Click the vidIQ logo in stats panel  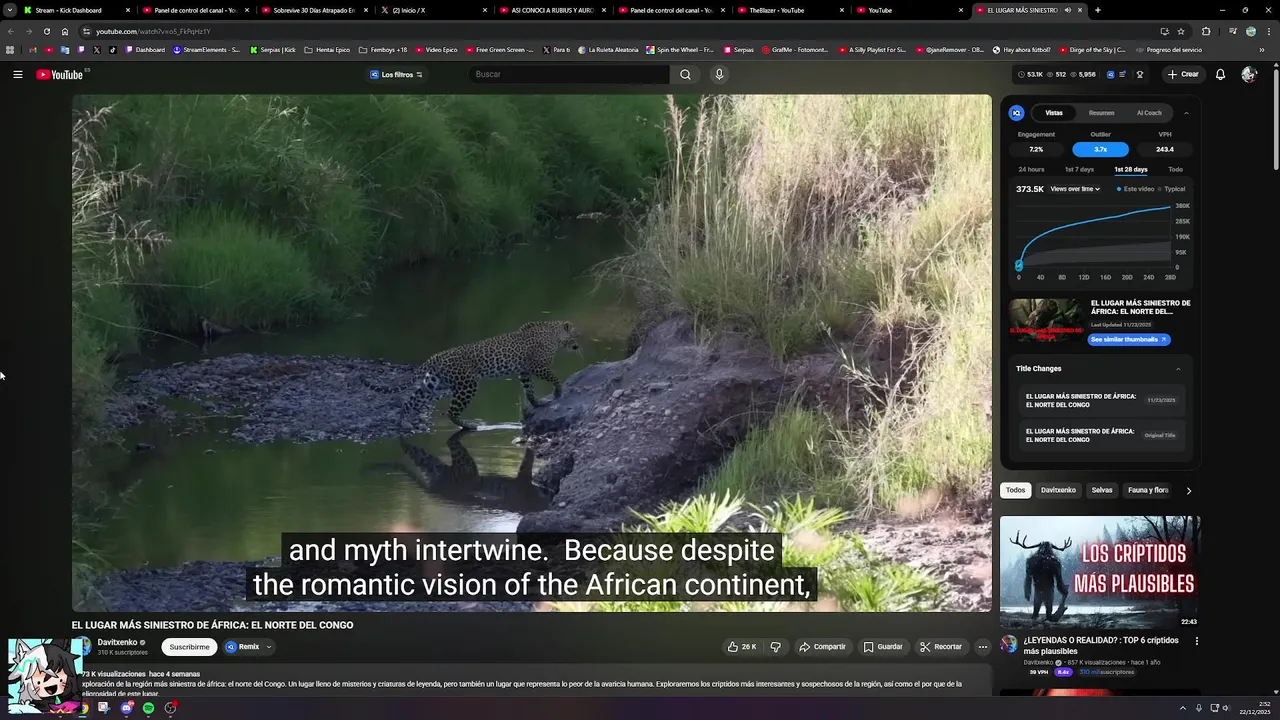tap(1016, 113)
